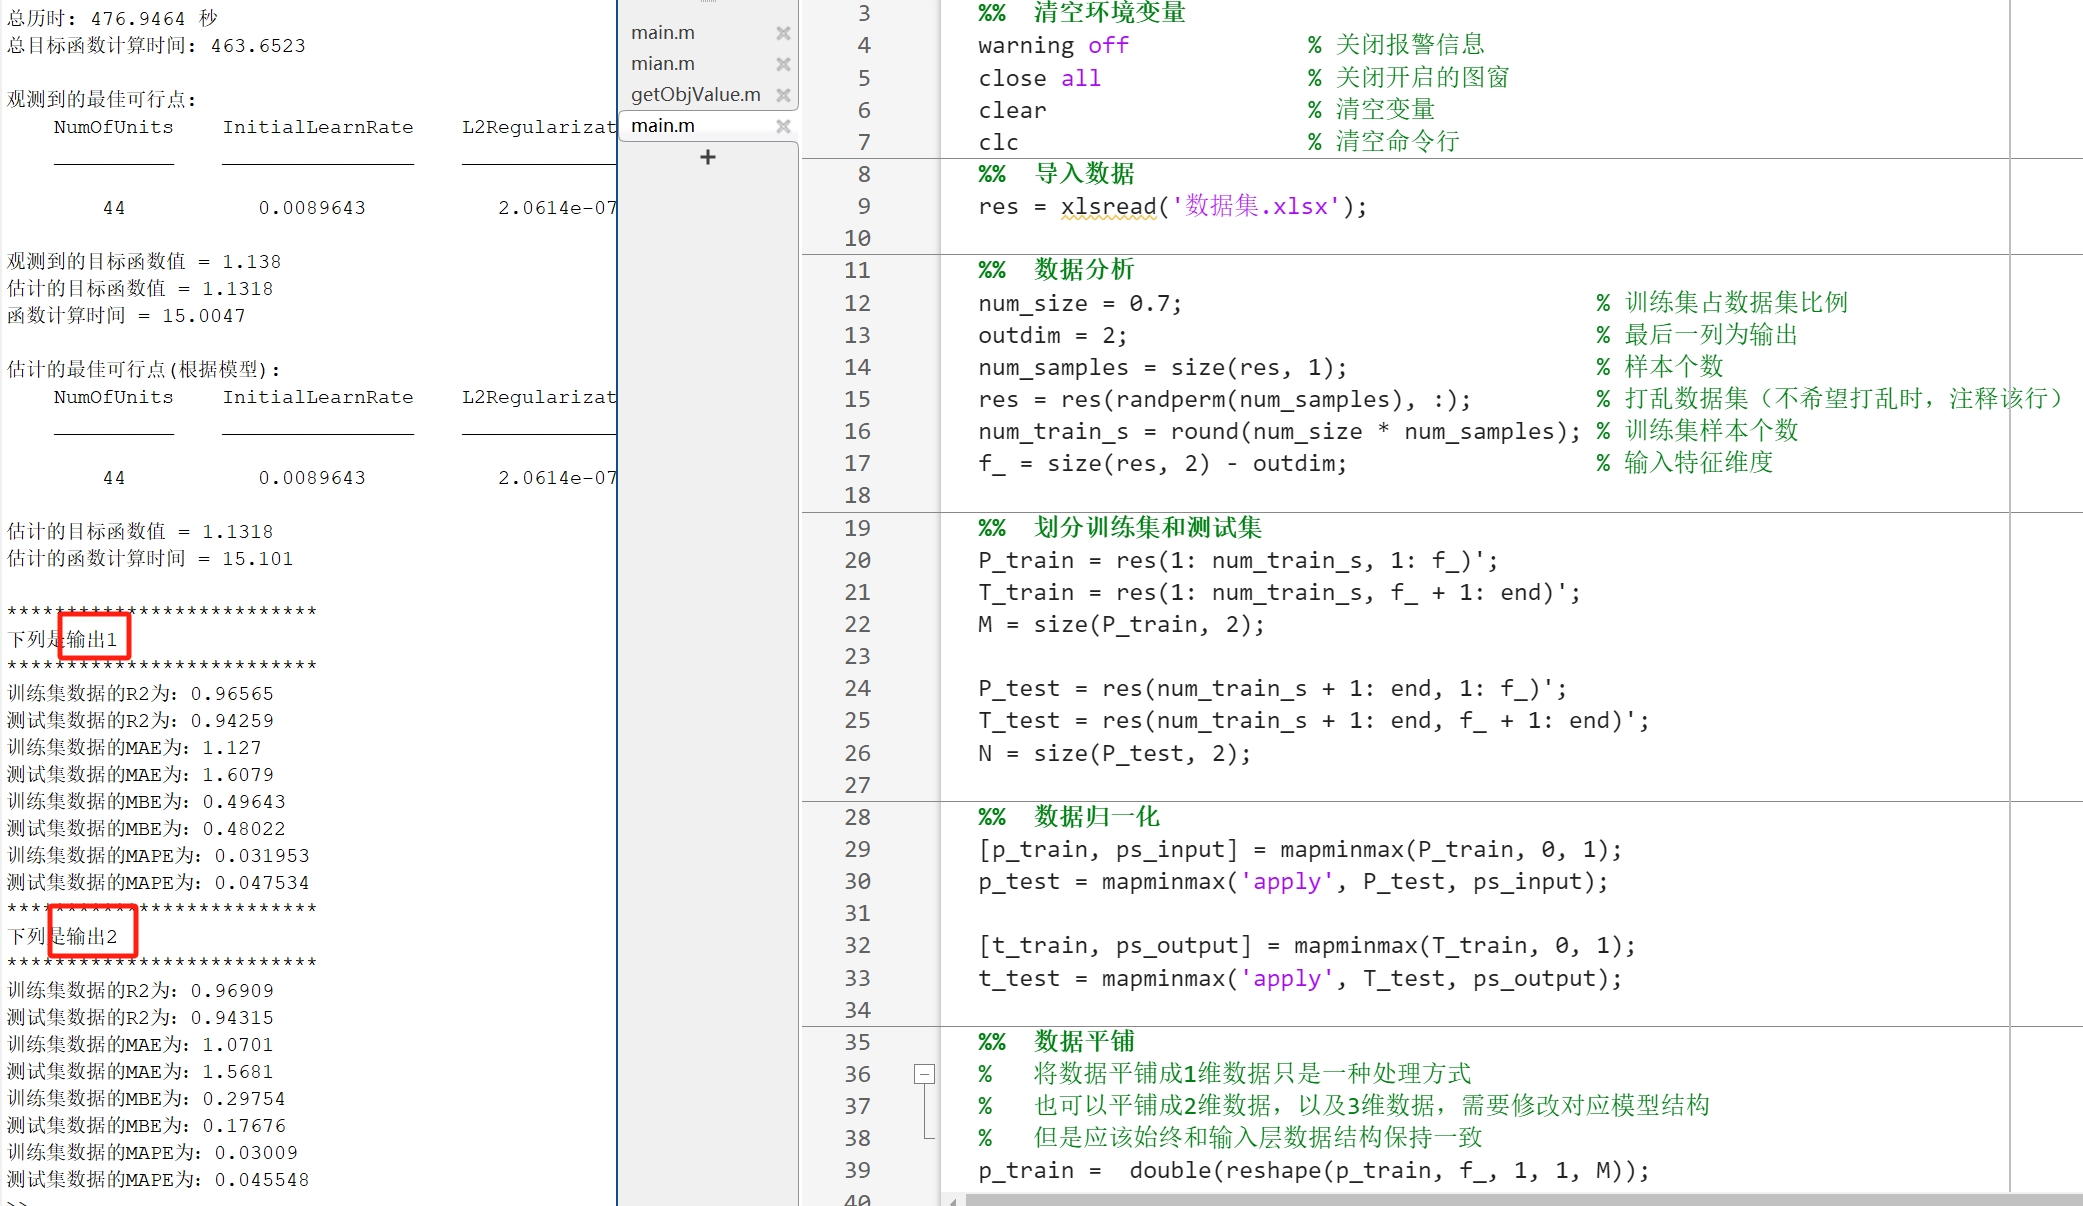2083x1206 pixels.
Task: Click the drag grip above the file tabs
Action: 708,3
